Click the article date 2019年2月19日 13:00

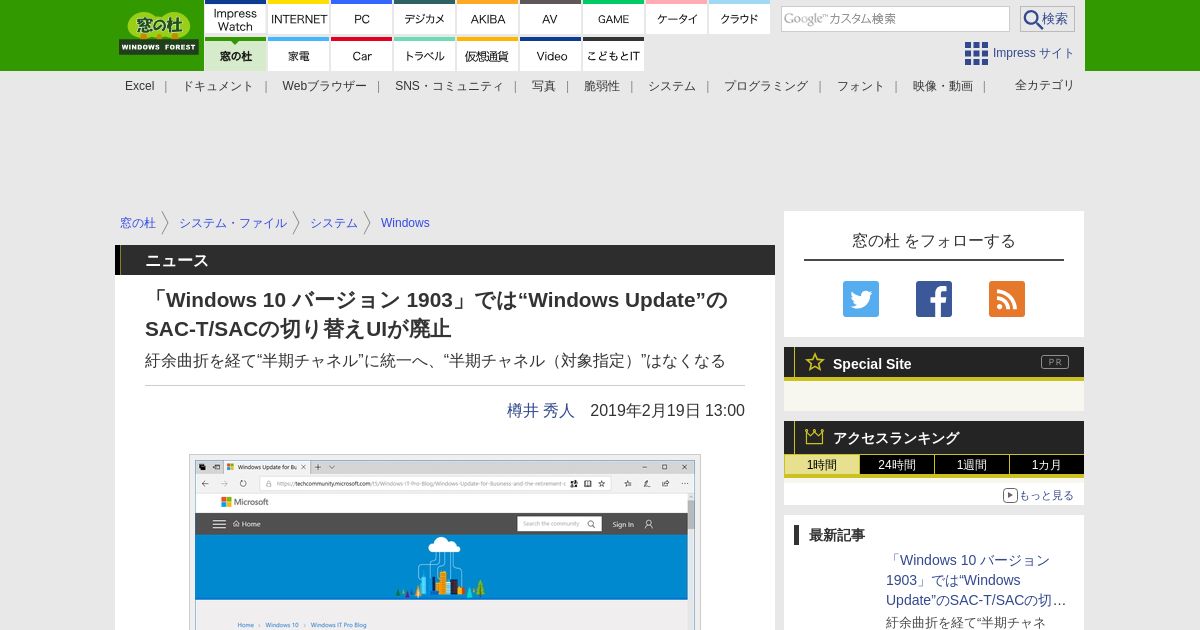[x=668, y=410]
